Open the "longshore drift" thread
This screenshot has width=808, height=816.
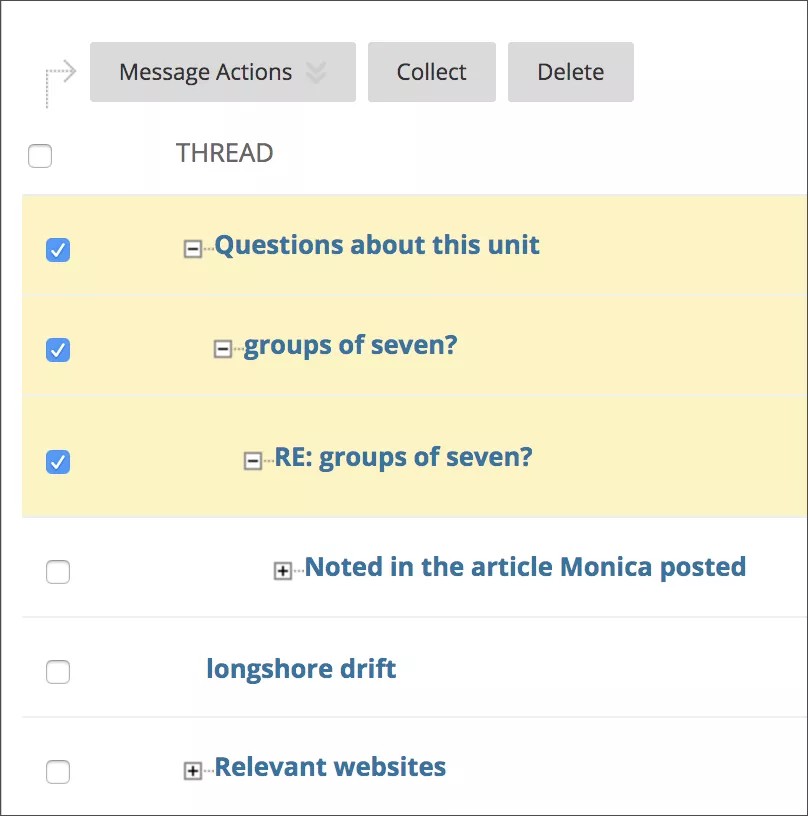click(x=301, y=669)
